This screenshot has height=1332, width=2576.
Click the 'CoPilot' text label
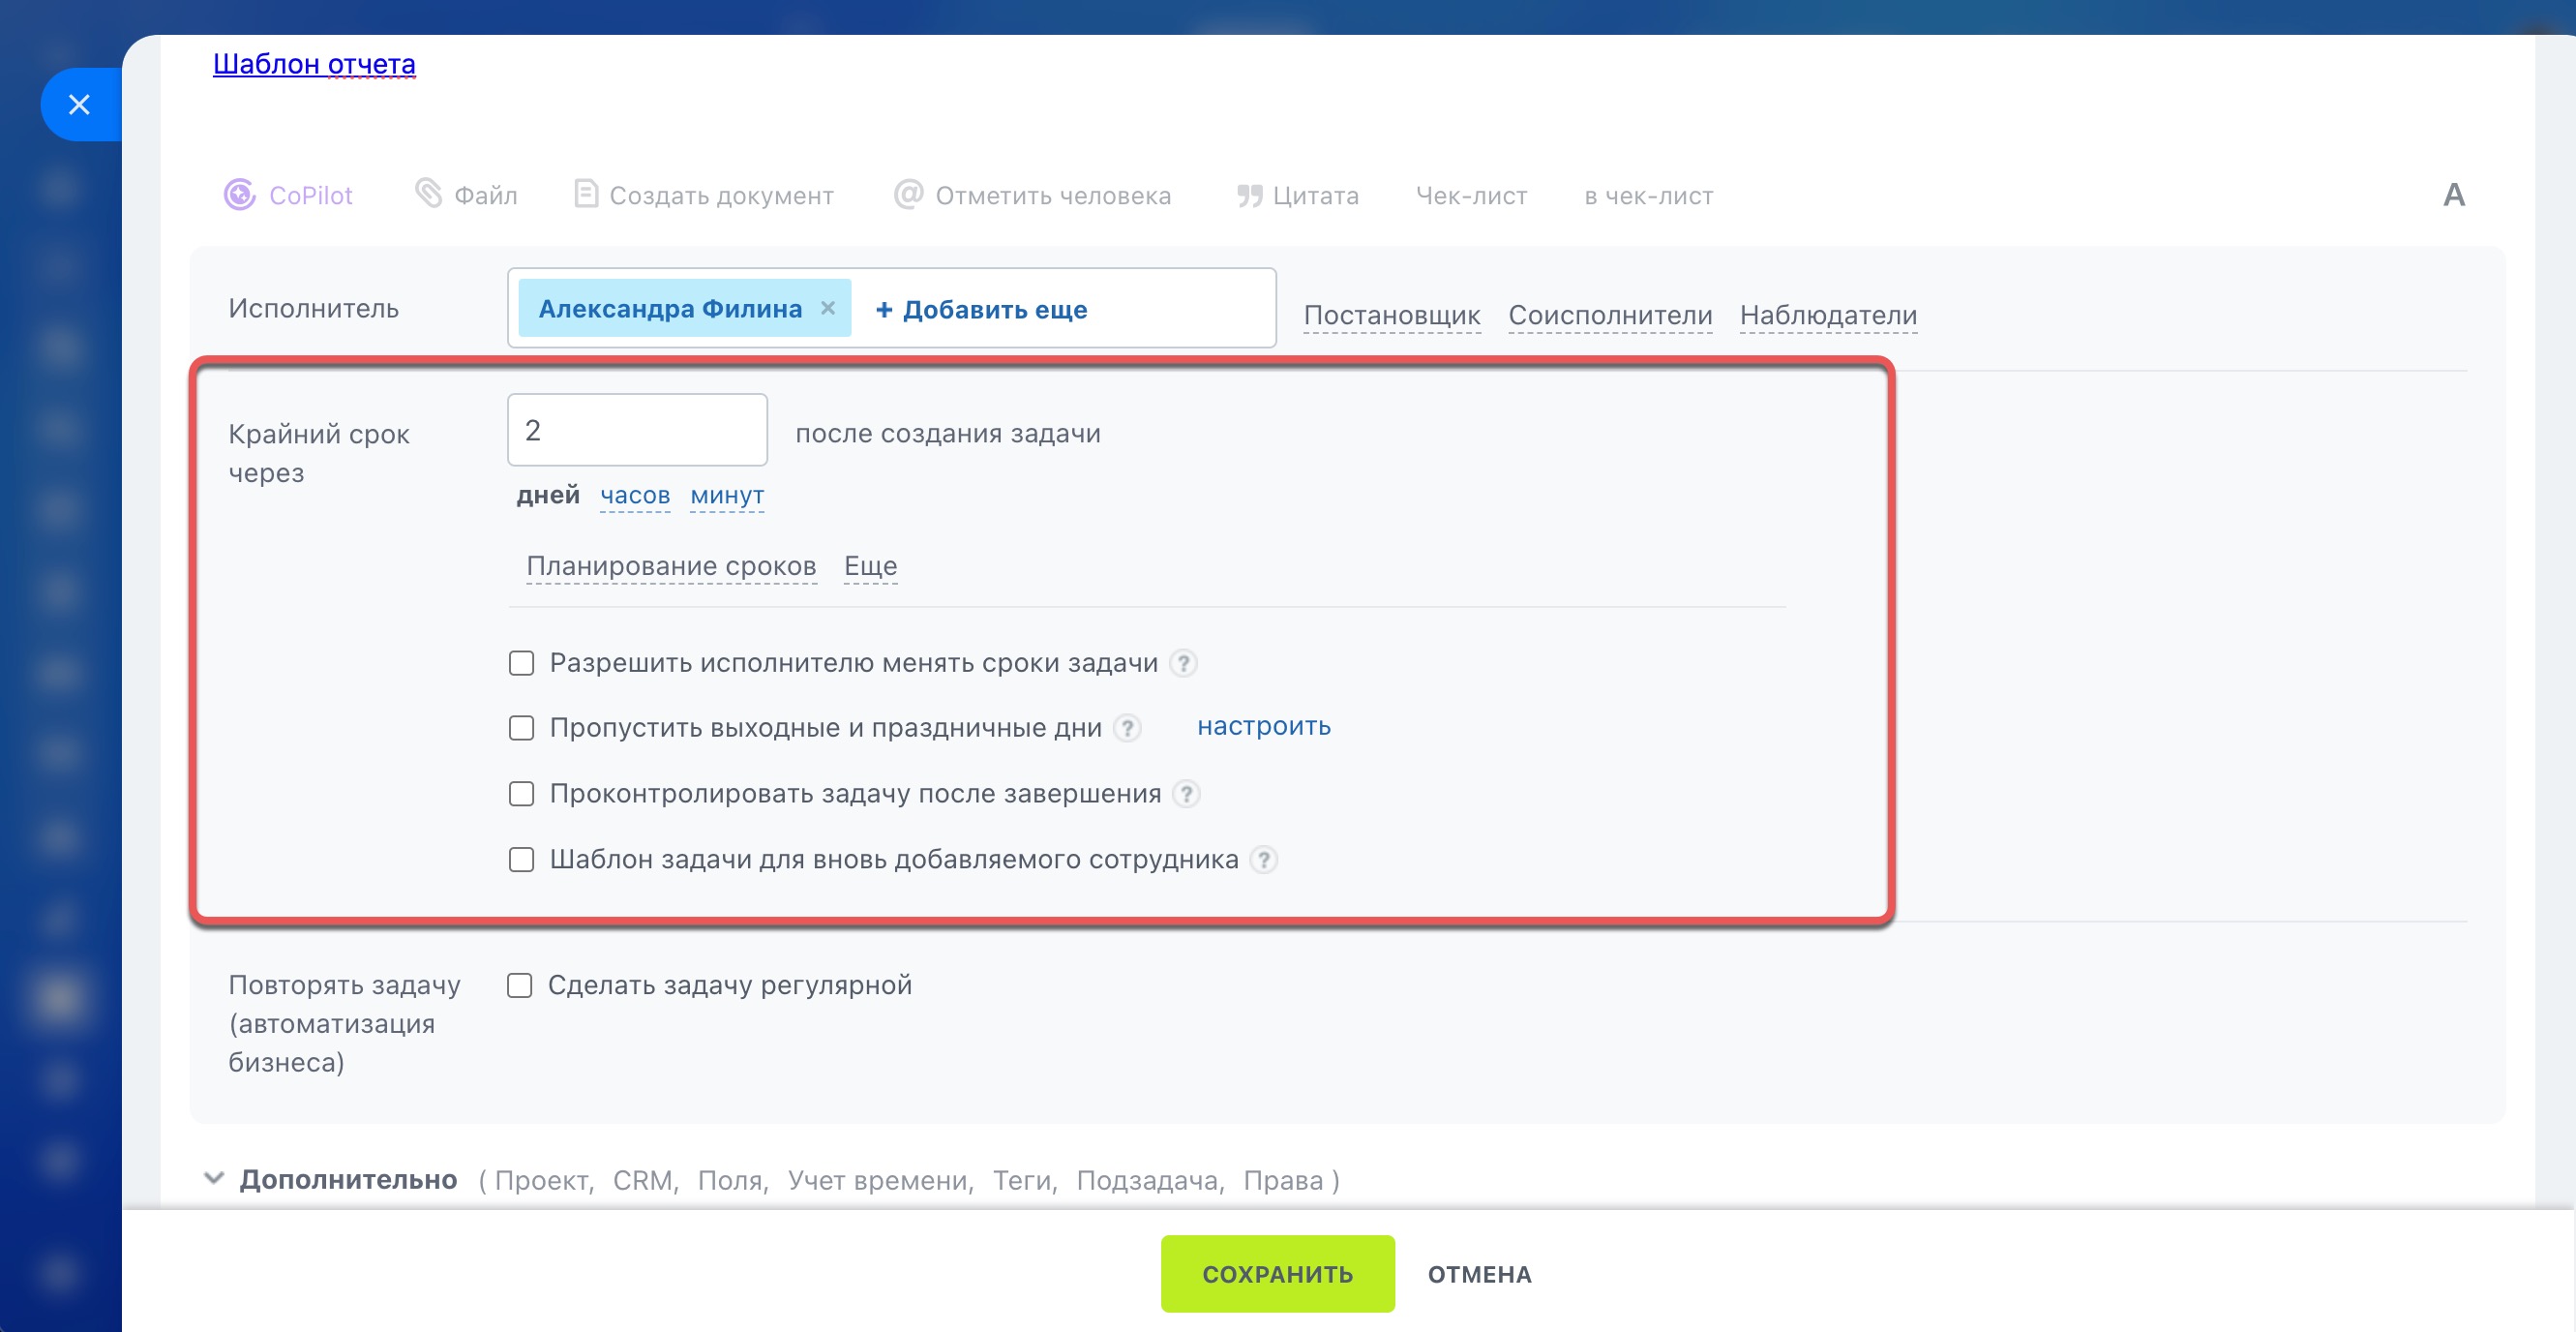point(311,196)
